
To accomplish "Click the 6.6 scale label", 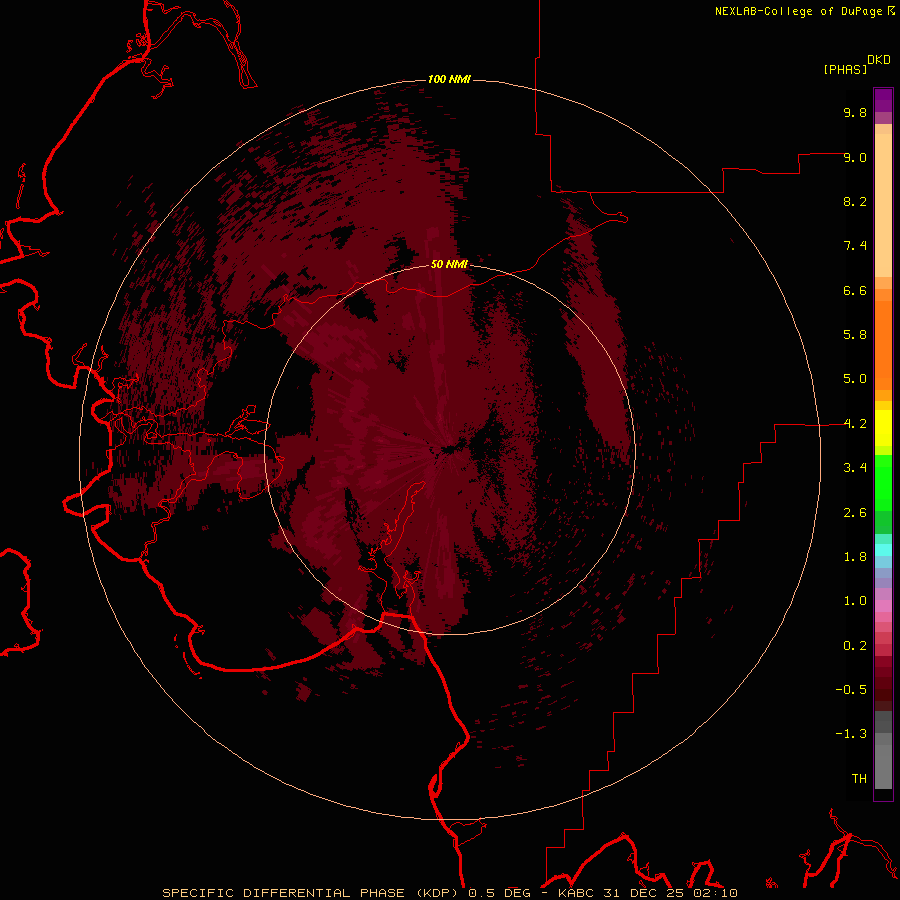I will 855,290.
